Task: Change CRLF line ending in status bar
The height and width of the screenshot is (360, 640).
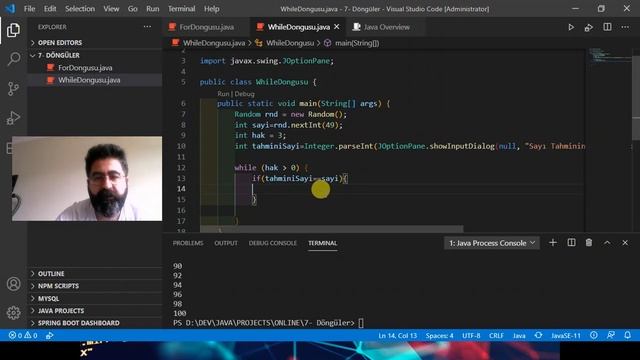Action: pos(496,336)
